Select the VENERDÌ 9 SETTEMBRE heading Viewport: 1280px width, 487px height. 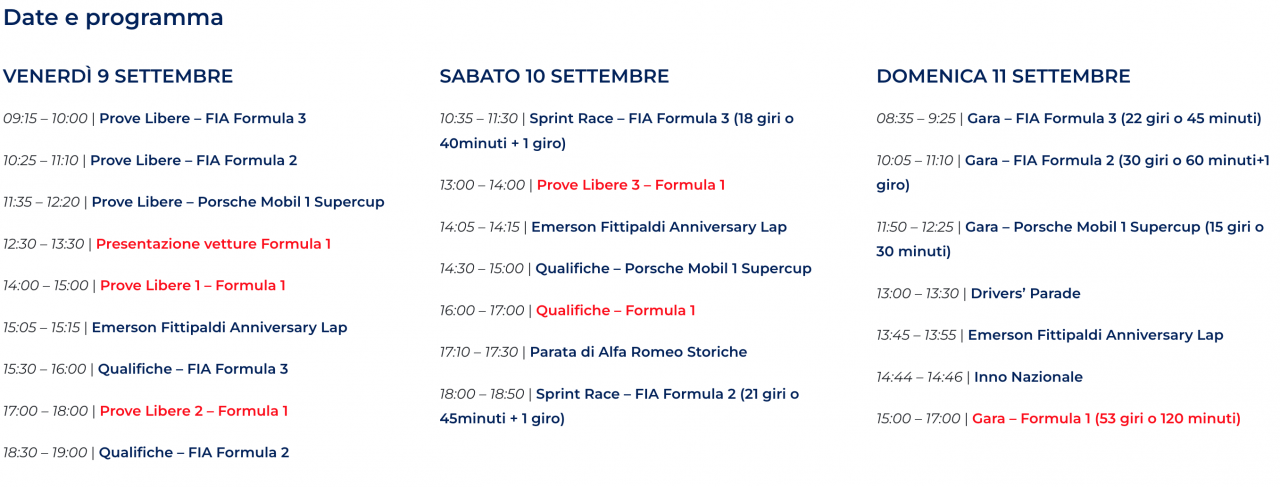(x=118, y=76)
